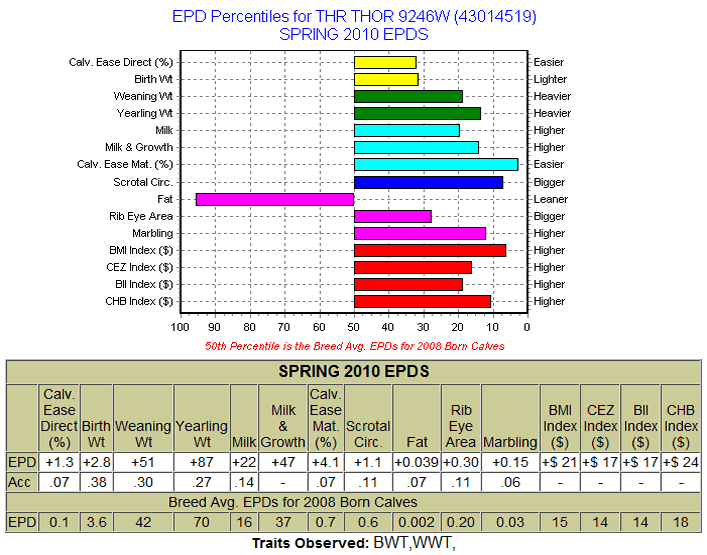The image size is (707, 555).
Task: Select the red CEZ Index bar
Action: click(413, 267)
